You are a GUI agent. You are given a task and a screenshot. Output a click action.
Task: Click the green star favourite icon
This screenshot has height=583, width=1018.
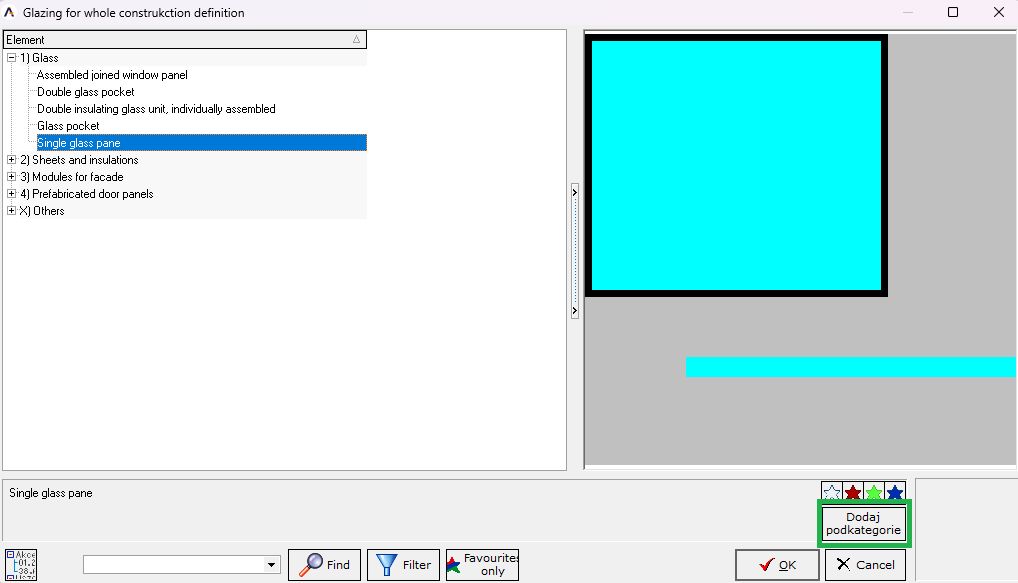[x=873, y=491]
